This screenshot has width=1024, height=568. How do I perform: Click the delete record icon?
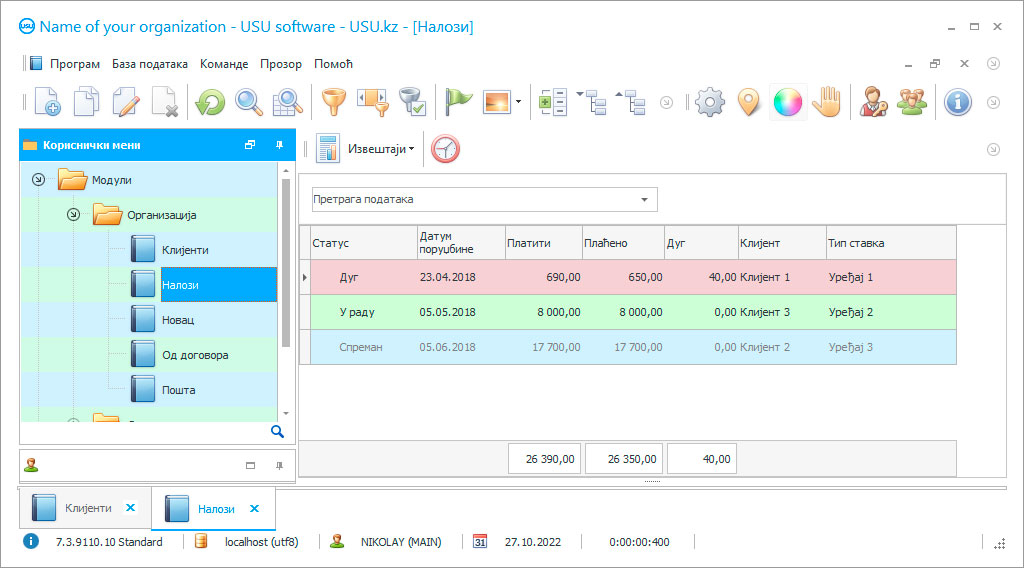(x=164, y=102)
